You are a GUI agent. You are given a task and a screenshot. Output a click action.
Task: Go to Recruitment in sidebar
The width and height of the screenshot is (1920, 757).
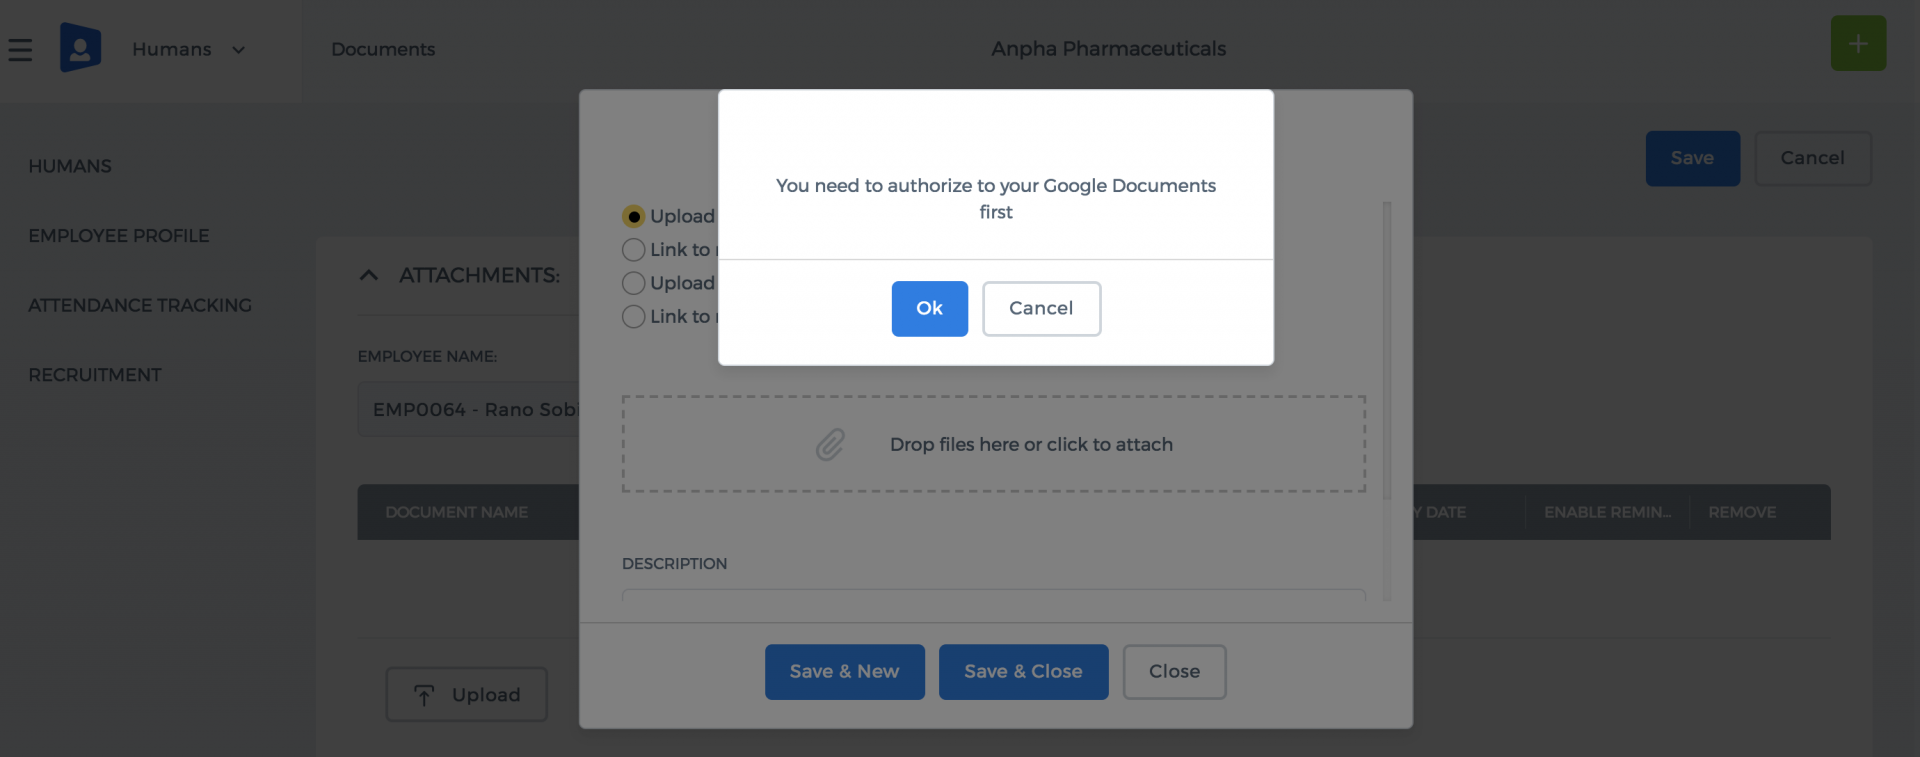pos(95,375)
